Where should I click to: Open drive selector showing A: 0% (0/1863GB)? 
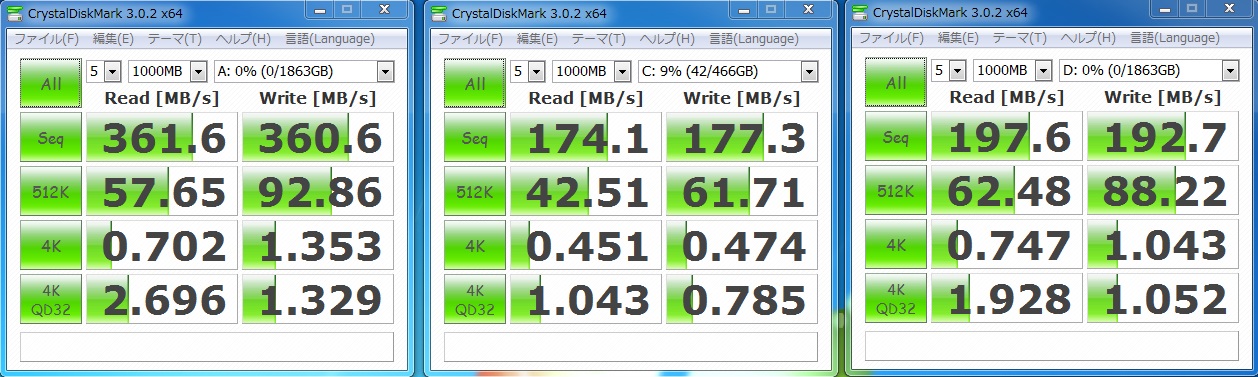tap(304, 72)
